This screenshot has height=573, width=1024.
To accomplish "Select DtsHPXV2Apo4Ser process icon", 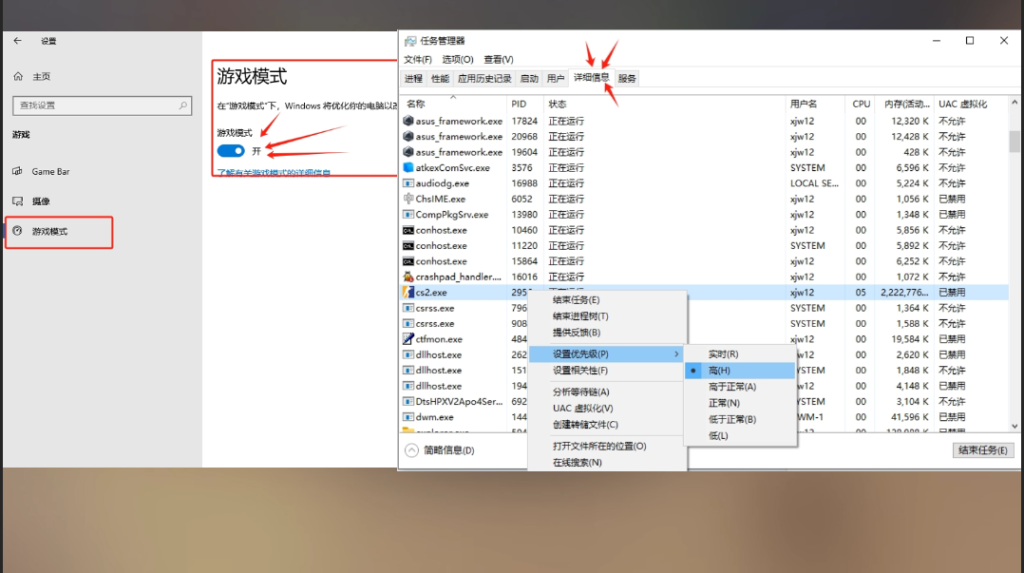I will [408, 401].
